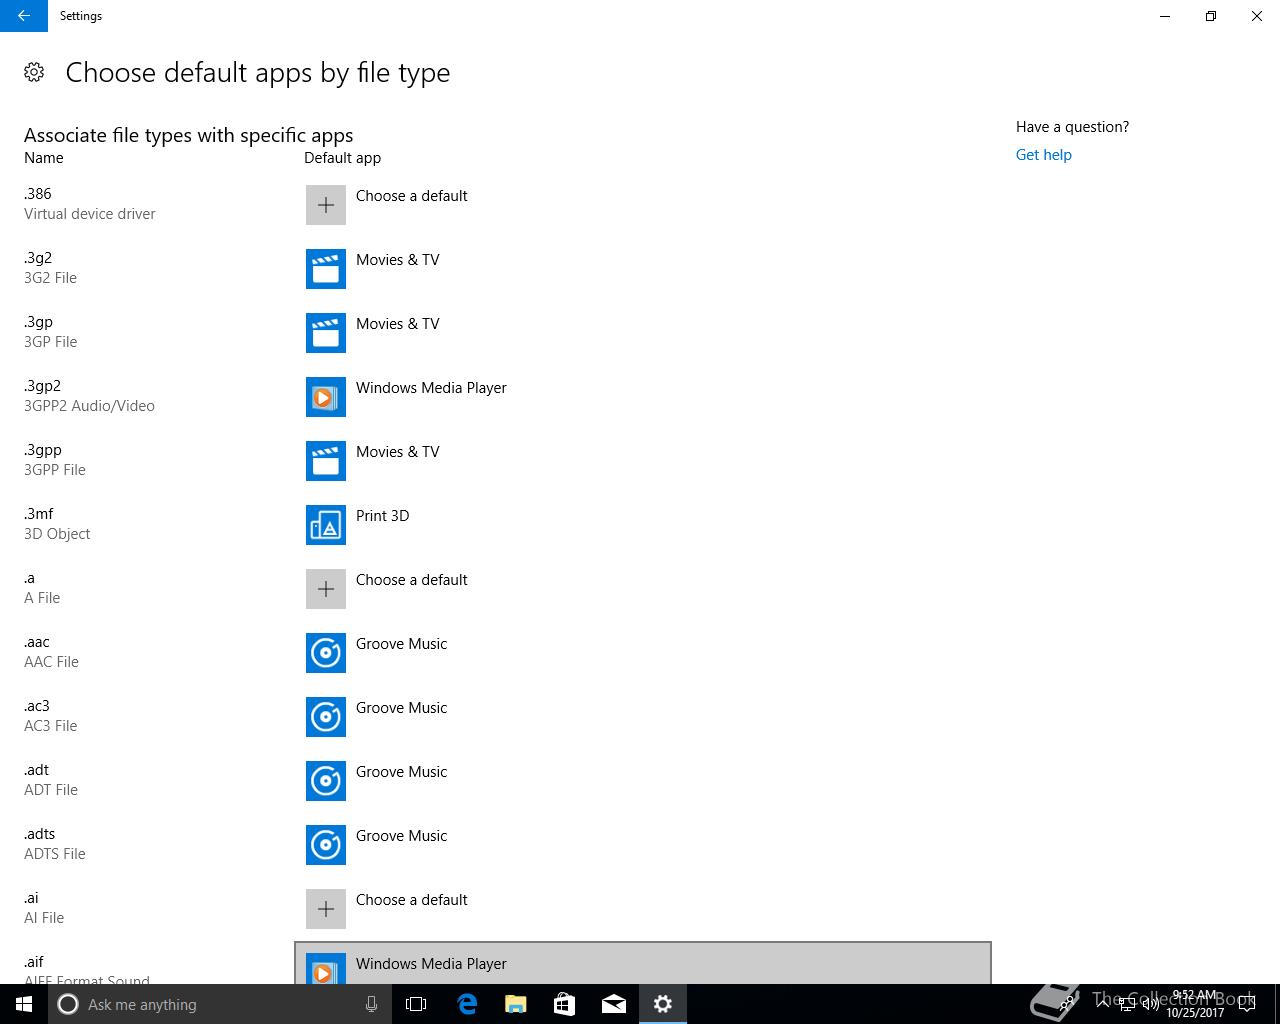Viewport: 1280px width, 1024px height.
Task: Click Movies & TV icon for .3g2
Action: (326, 269)
